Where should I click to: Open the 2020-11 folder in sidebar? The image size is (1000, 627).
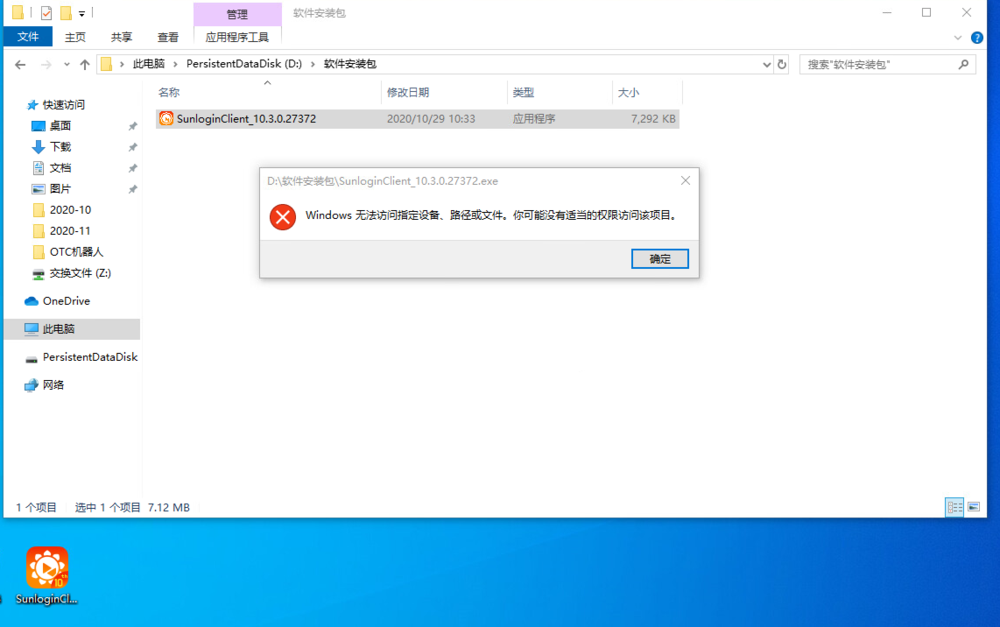tap(70, 231)
